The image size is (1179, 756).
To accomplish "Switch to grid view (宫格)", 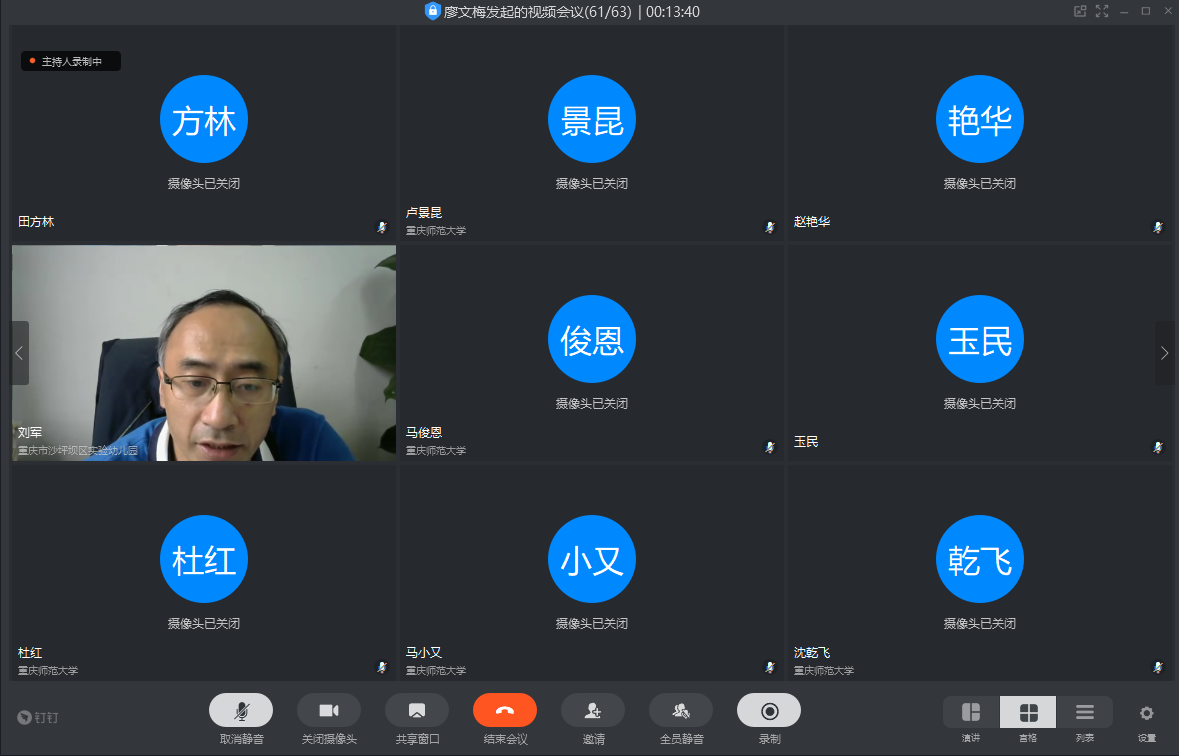I will 1027,712.
